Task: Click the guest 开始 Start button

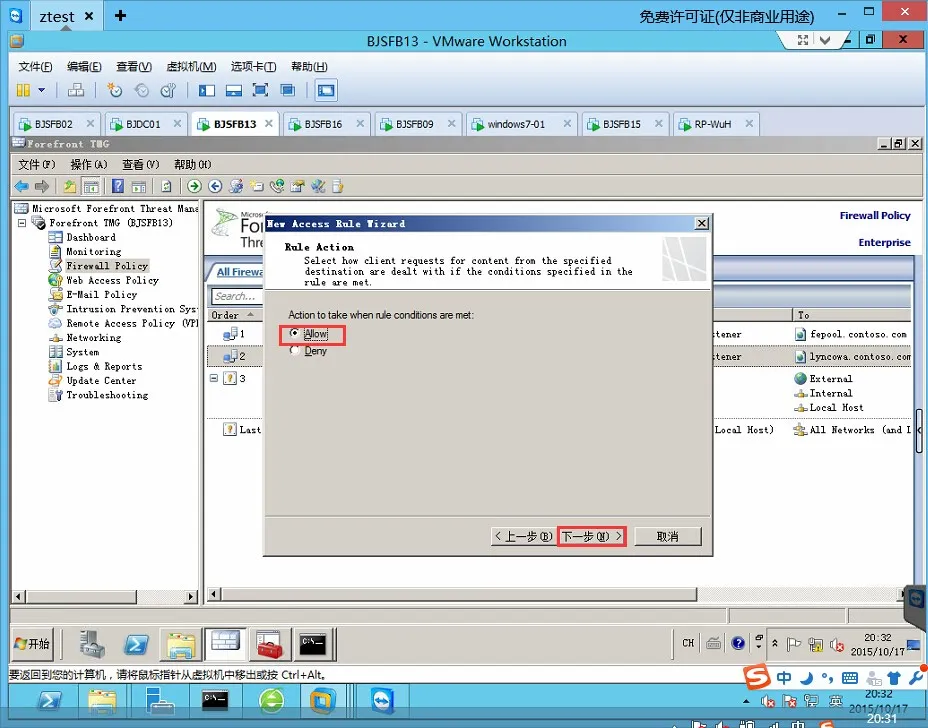Action: (x=33, y=644)
